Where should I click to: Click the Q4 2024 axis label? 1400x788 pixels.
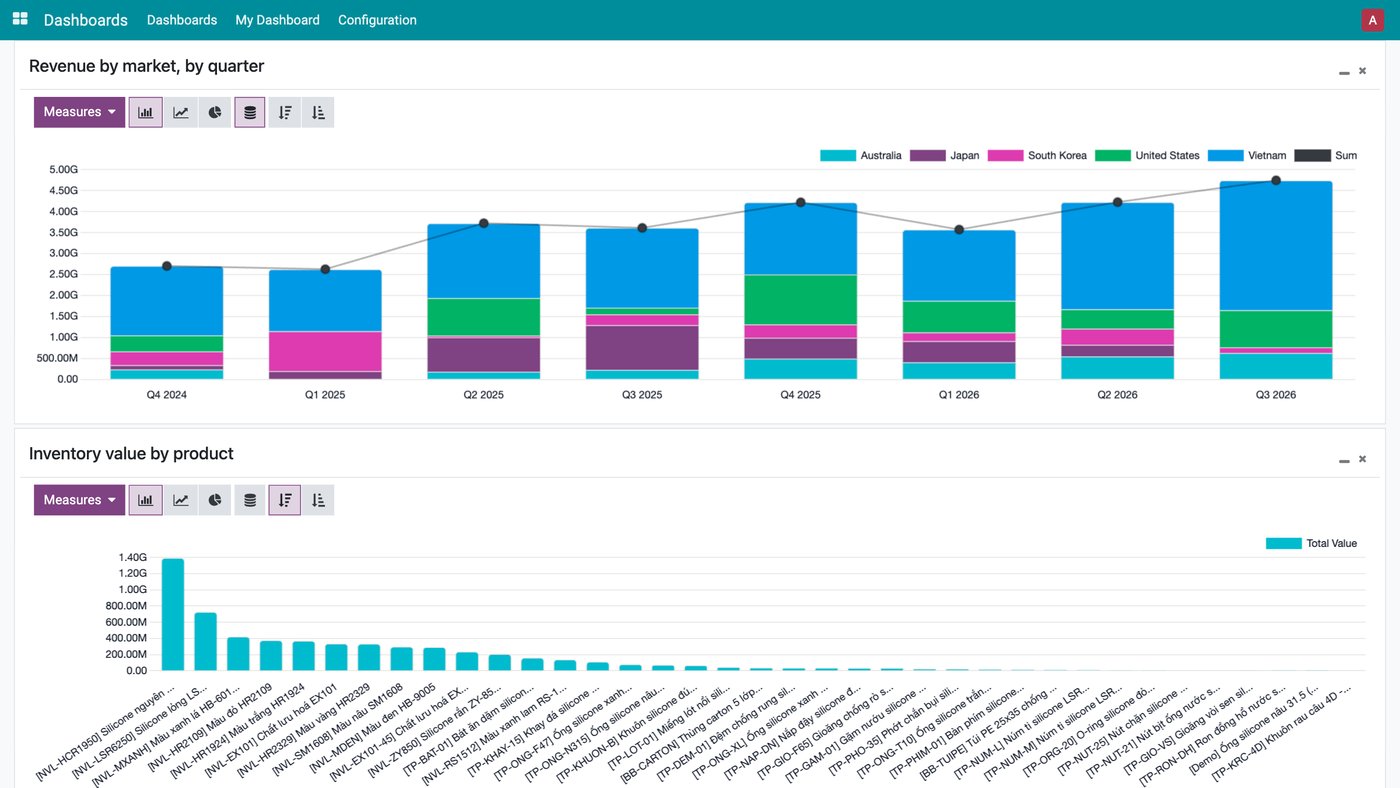[x=167, y=395]
